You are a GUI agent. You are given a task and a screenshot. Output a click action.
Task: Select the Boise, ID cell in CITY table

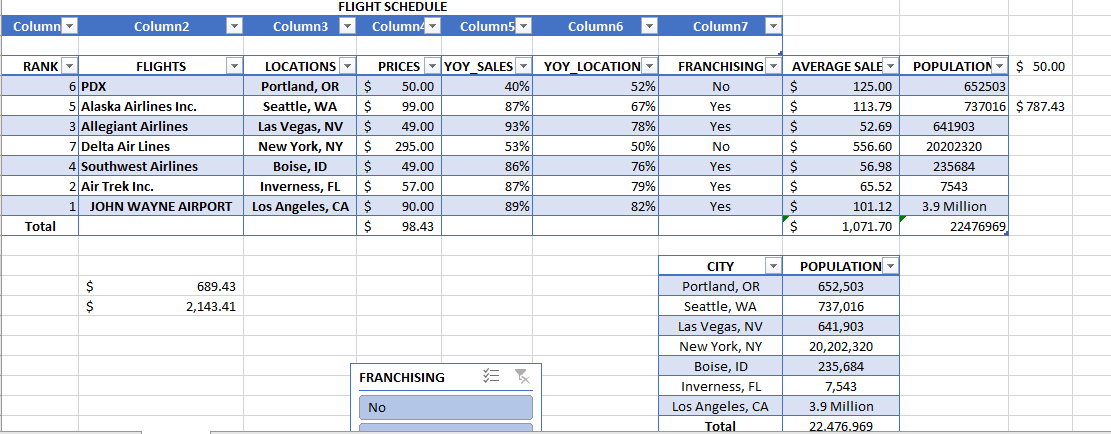click(x=721, y=367)
